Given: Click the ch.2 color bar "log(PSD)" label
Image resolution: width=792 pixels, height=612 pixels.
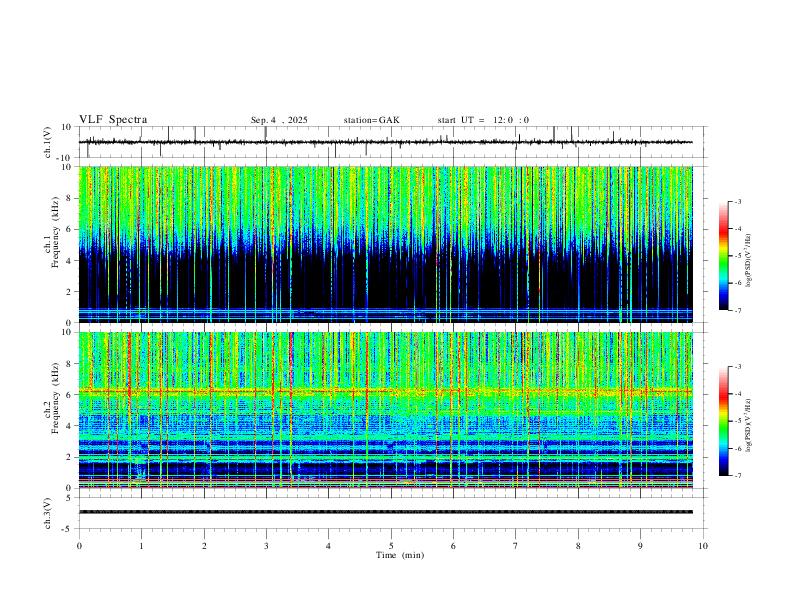Looking at the screenshot, I should point(749,425).
